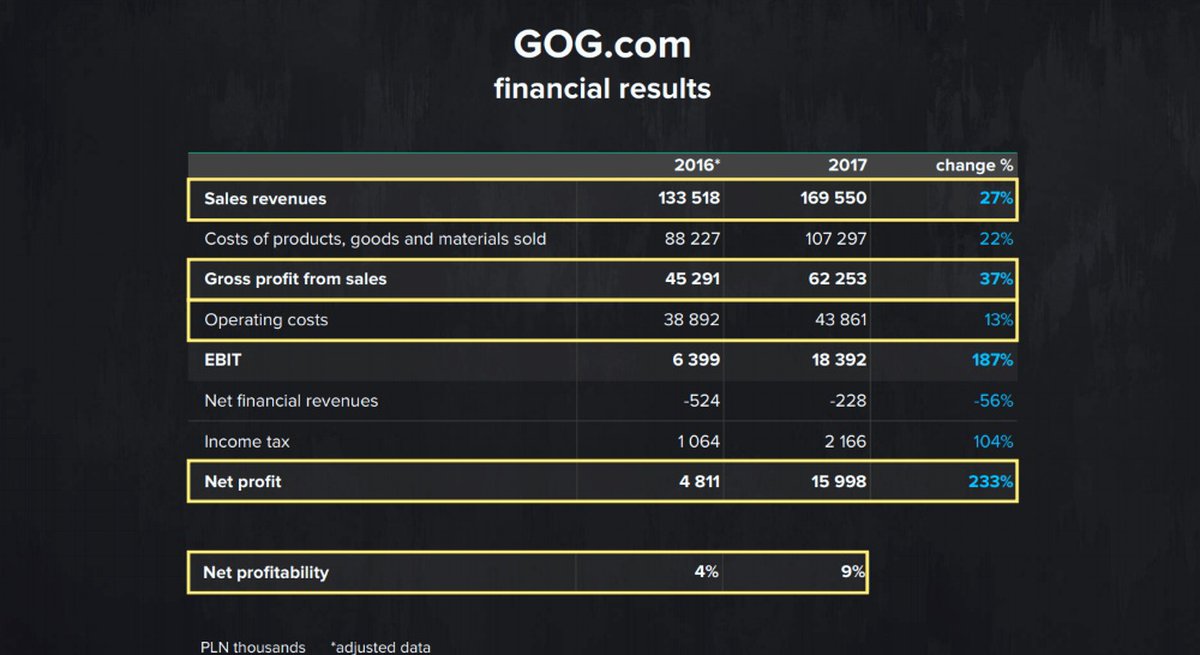Click the 'Gross profit from sales' label

pyautogui.click(x=295, y=279)
